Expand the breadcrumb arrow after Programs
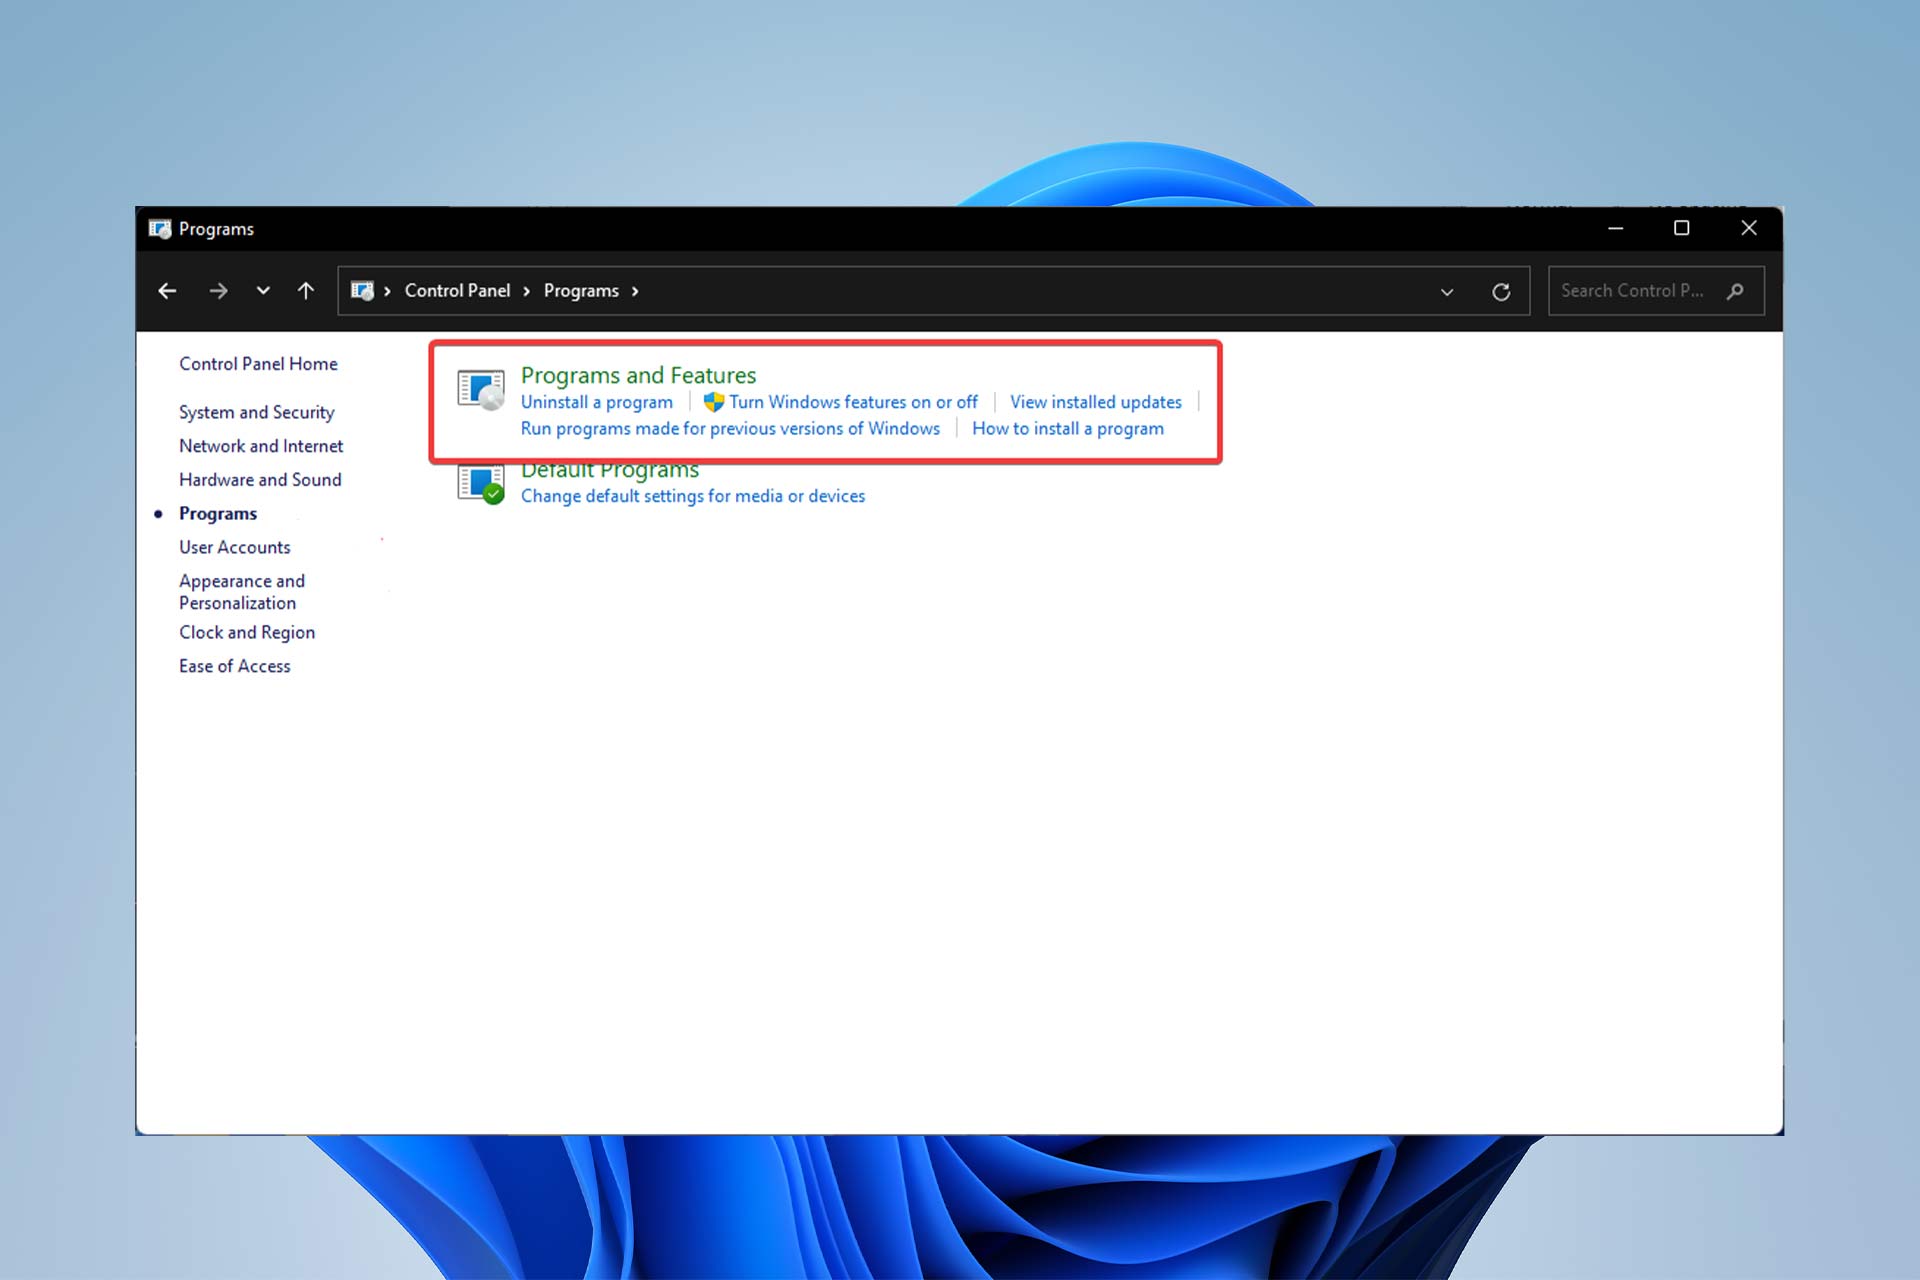Image resolution: width=1920 pixels, height=1280 pixels. click(635, 290)
